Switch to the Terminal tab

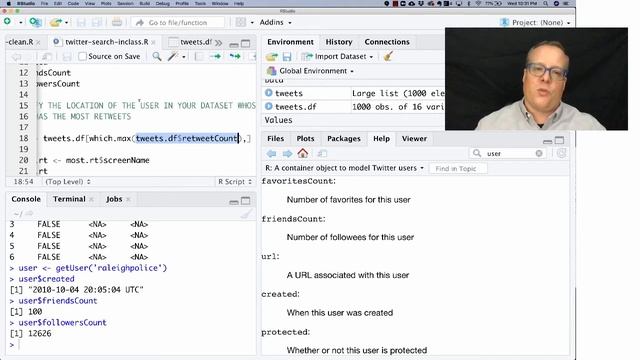click(x=69, y=199)
